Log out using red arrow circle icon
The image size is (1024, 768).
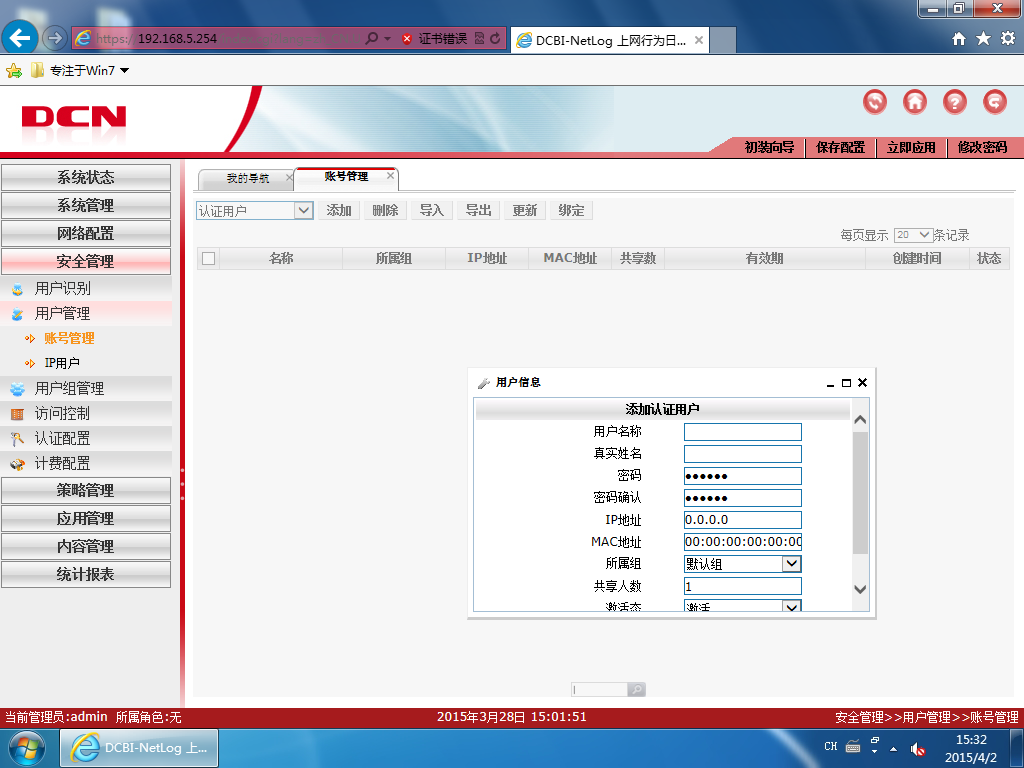(x=995, y=102)
